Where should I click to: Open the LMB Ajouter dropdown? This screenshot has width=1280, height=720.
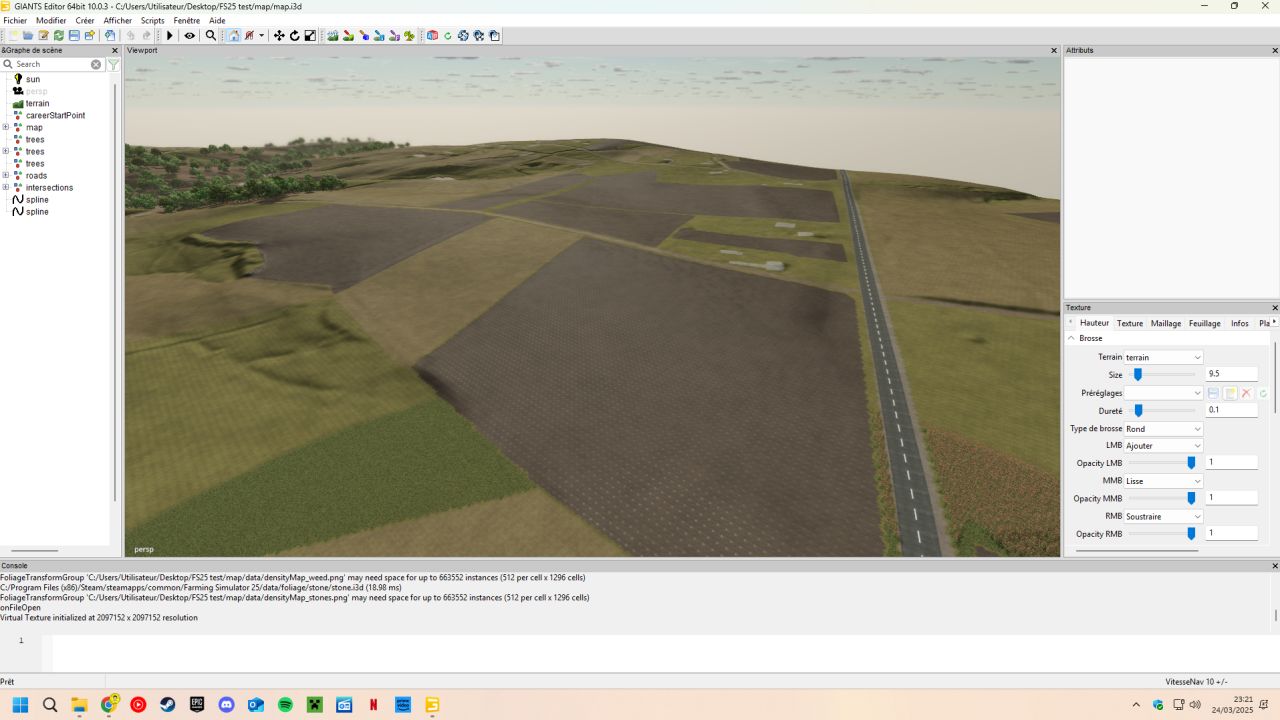(1163, 445)
